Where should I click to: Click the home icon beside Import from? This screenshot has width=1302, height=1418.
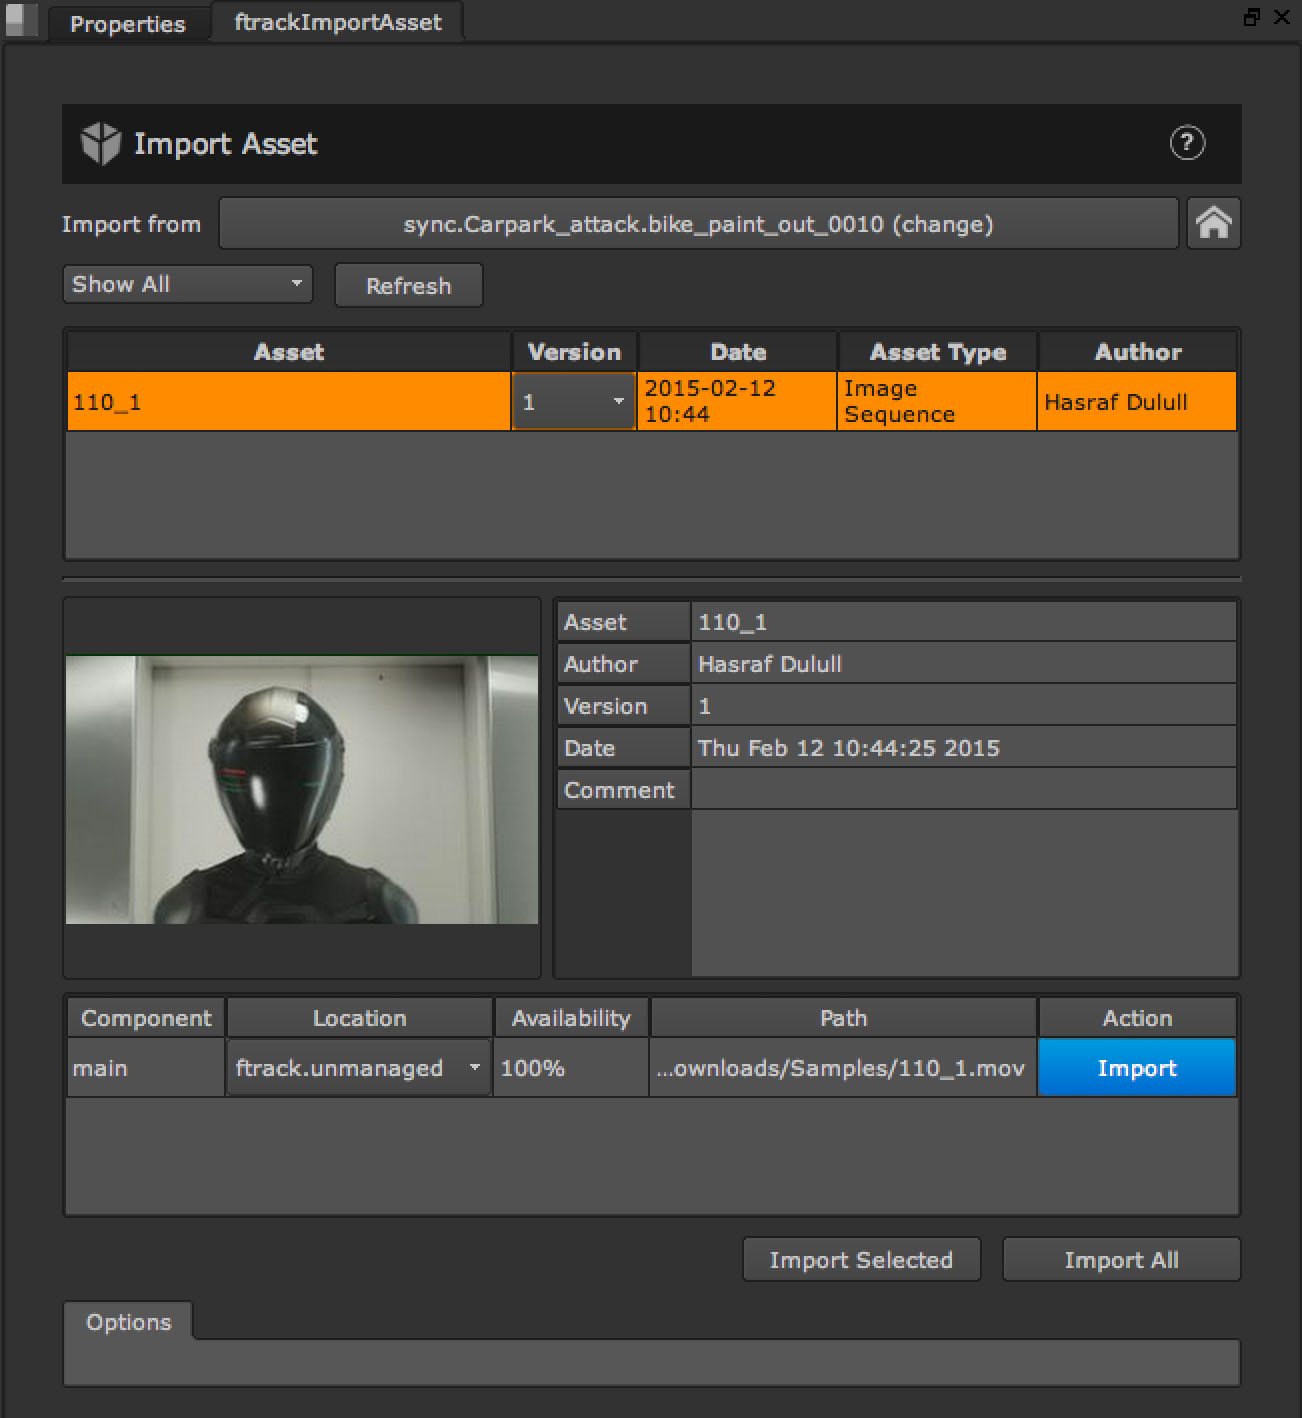1213,223
